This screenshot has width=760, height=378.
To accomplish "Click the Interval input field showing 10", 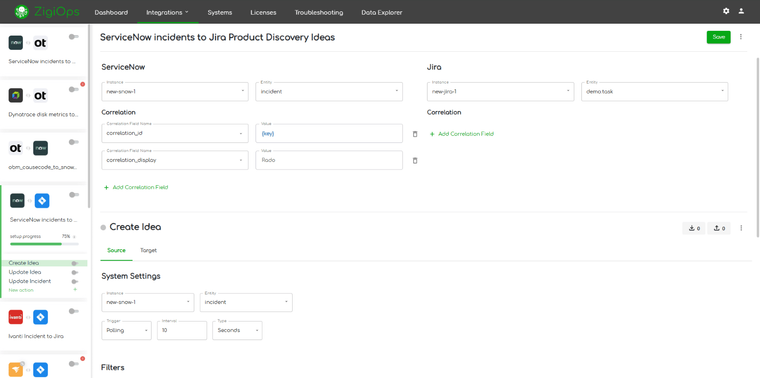I will tap(182, 331).
